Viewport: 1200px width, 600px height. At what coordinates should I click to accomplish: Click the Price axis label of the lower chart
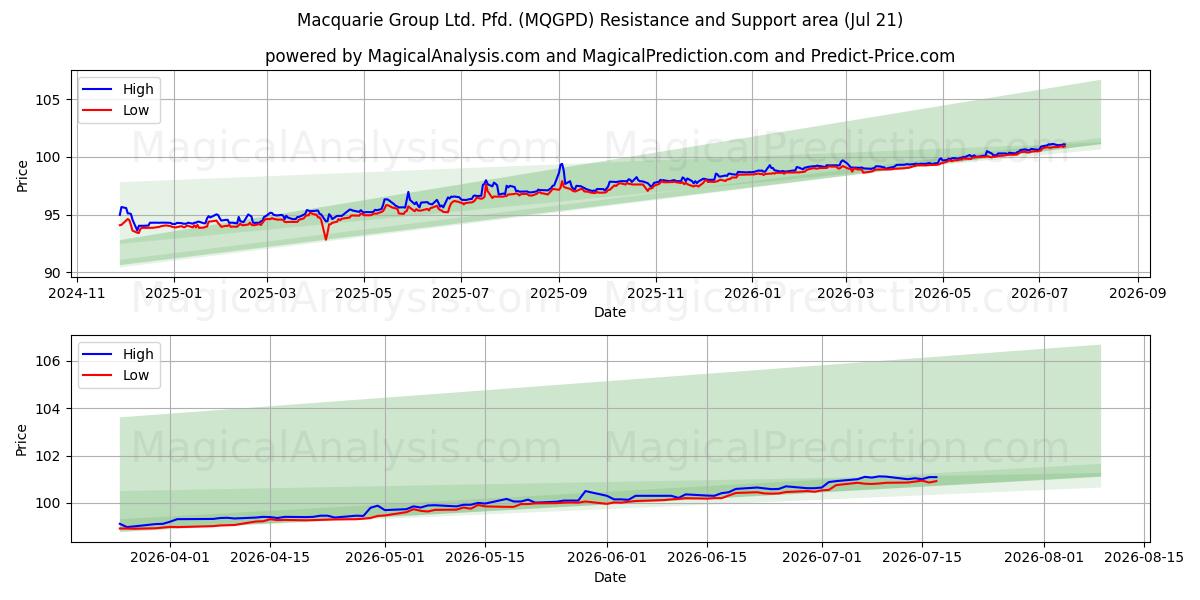click(22, 439)
